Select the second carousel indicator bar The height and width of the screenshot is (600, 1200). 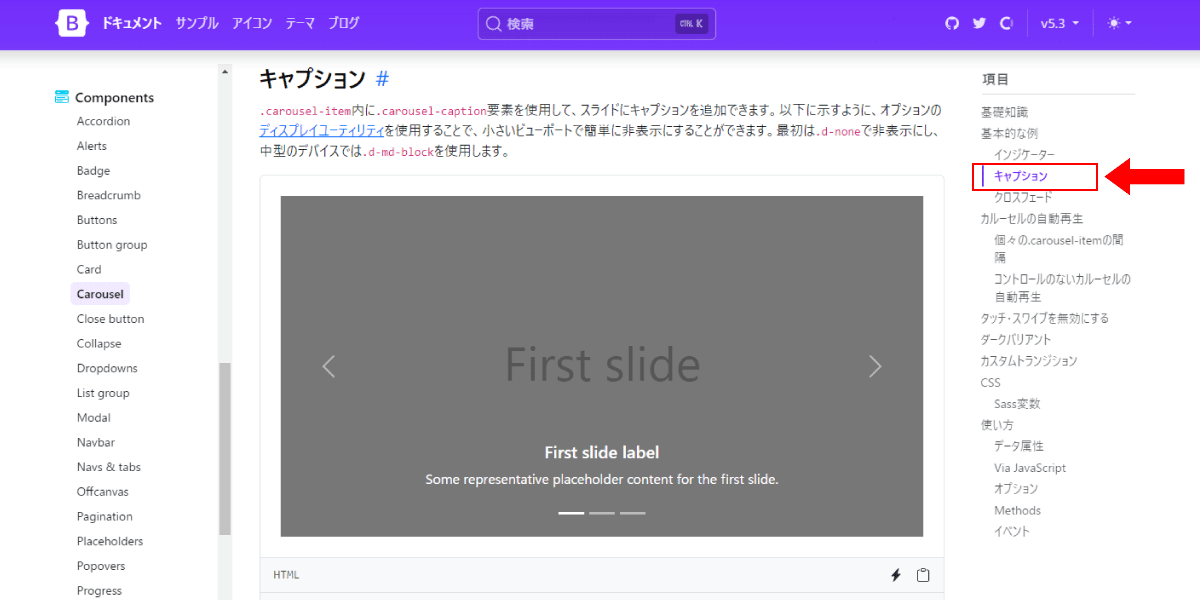tap(602, 513)
